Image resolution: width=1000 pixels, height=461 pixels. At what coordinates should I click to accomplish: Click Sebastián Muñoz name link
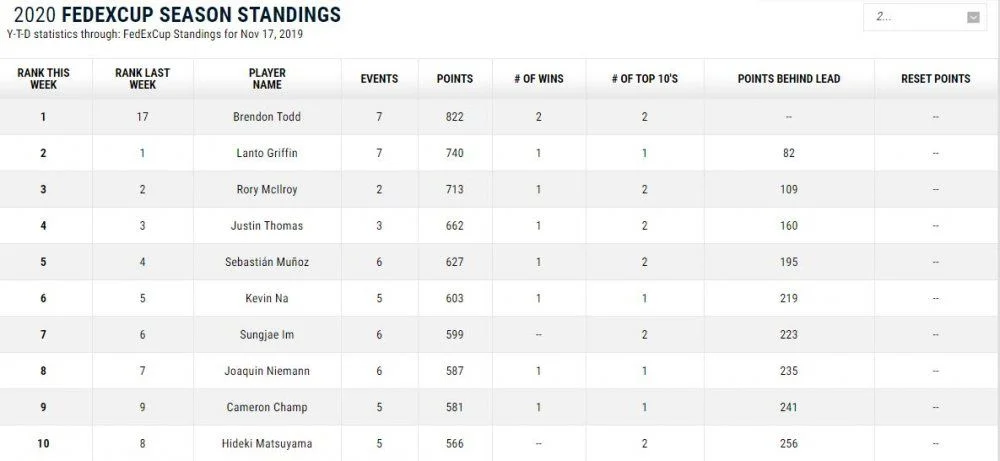pos(267,262)
